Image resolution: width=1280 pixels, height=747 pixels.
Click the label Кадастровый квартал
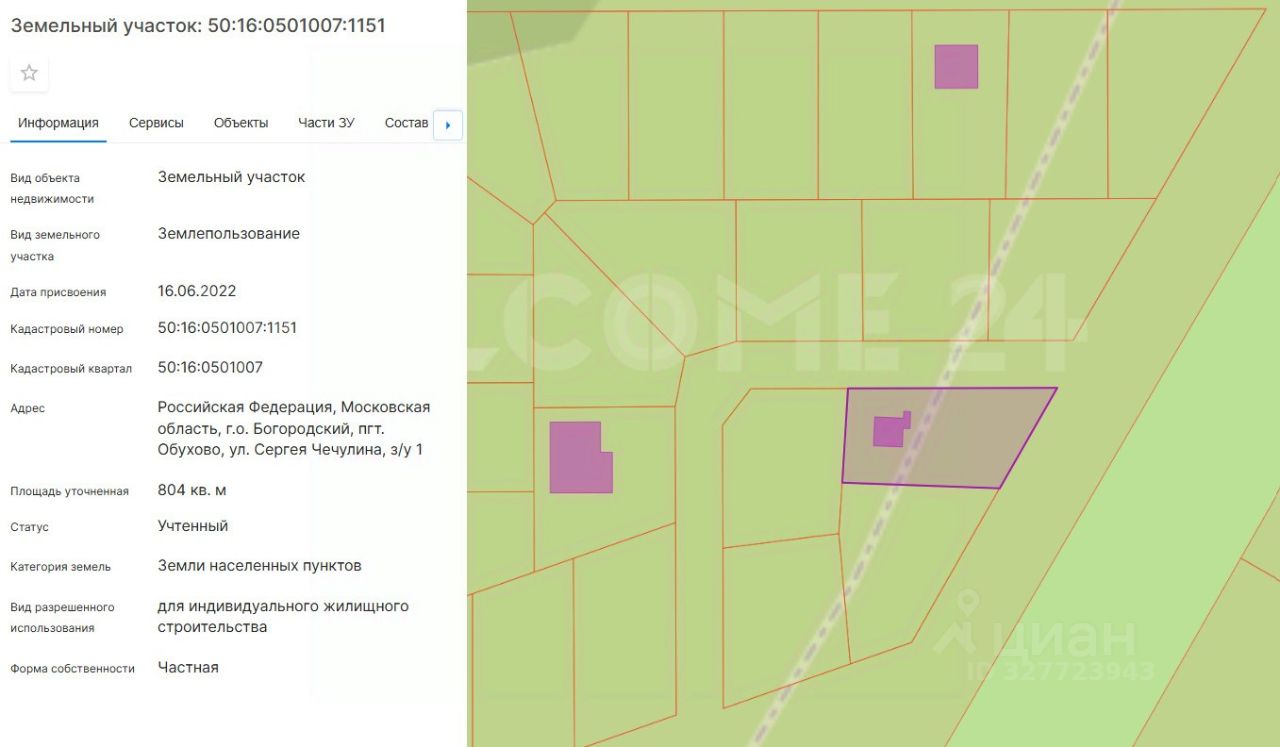coord(71,369)
